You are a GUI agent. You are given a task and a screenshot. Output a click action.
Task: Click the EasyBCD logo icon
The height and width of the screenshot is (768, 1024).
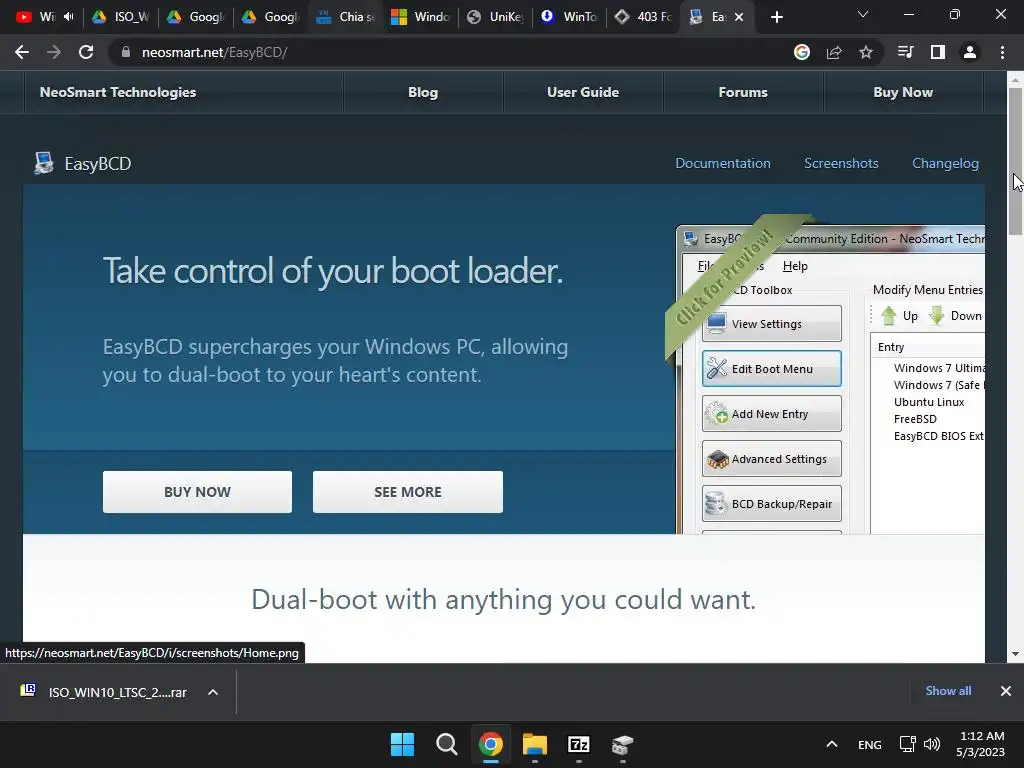click(44, 163)
